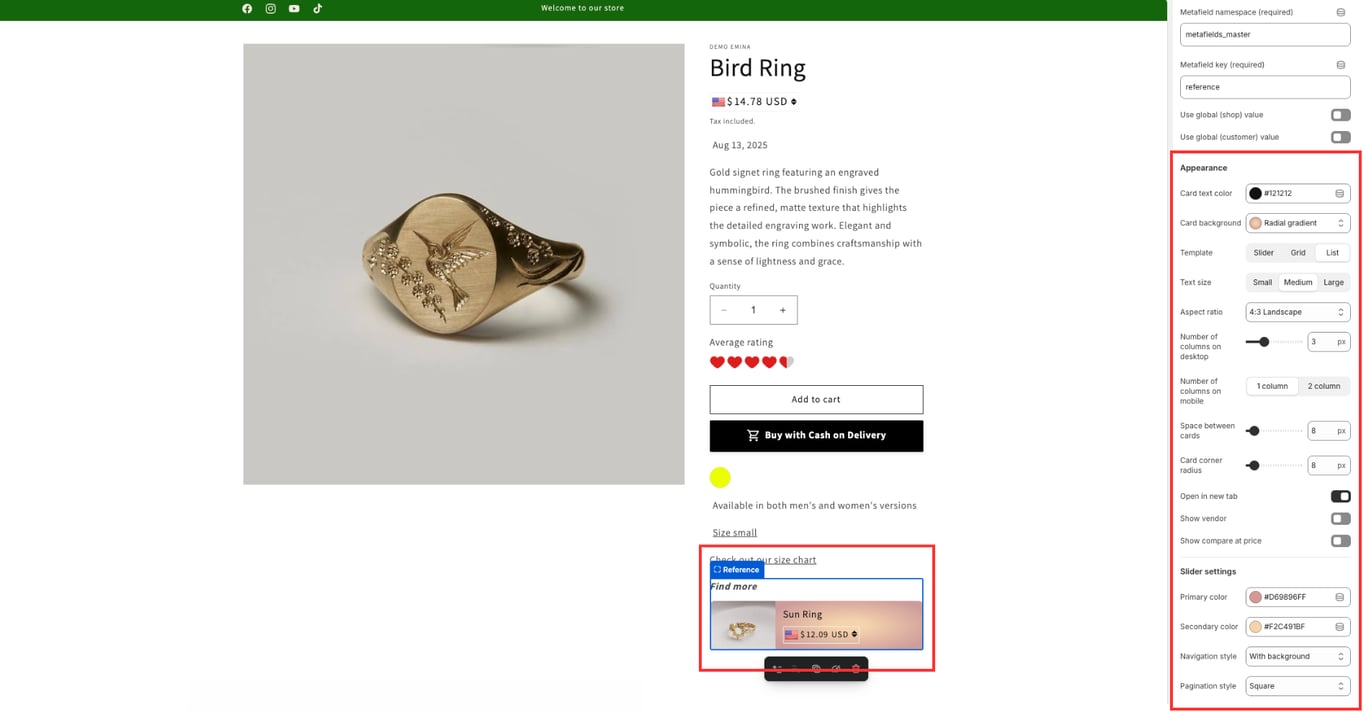Open the TikTok social icon
This screenshot has width=1366, height=712.
(x=318, y=9)
